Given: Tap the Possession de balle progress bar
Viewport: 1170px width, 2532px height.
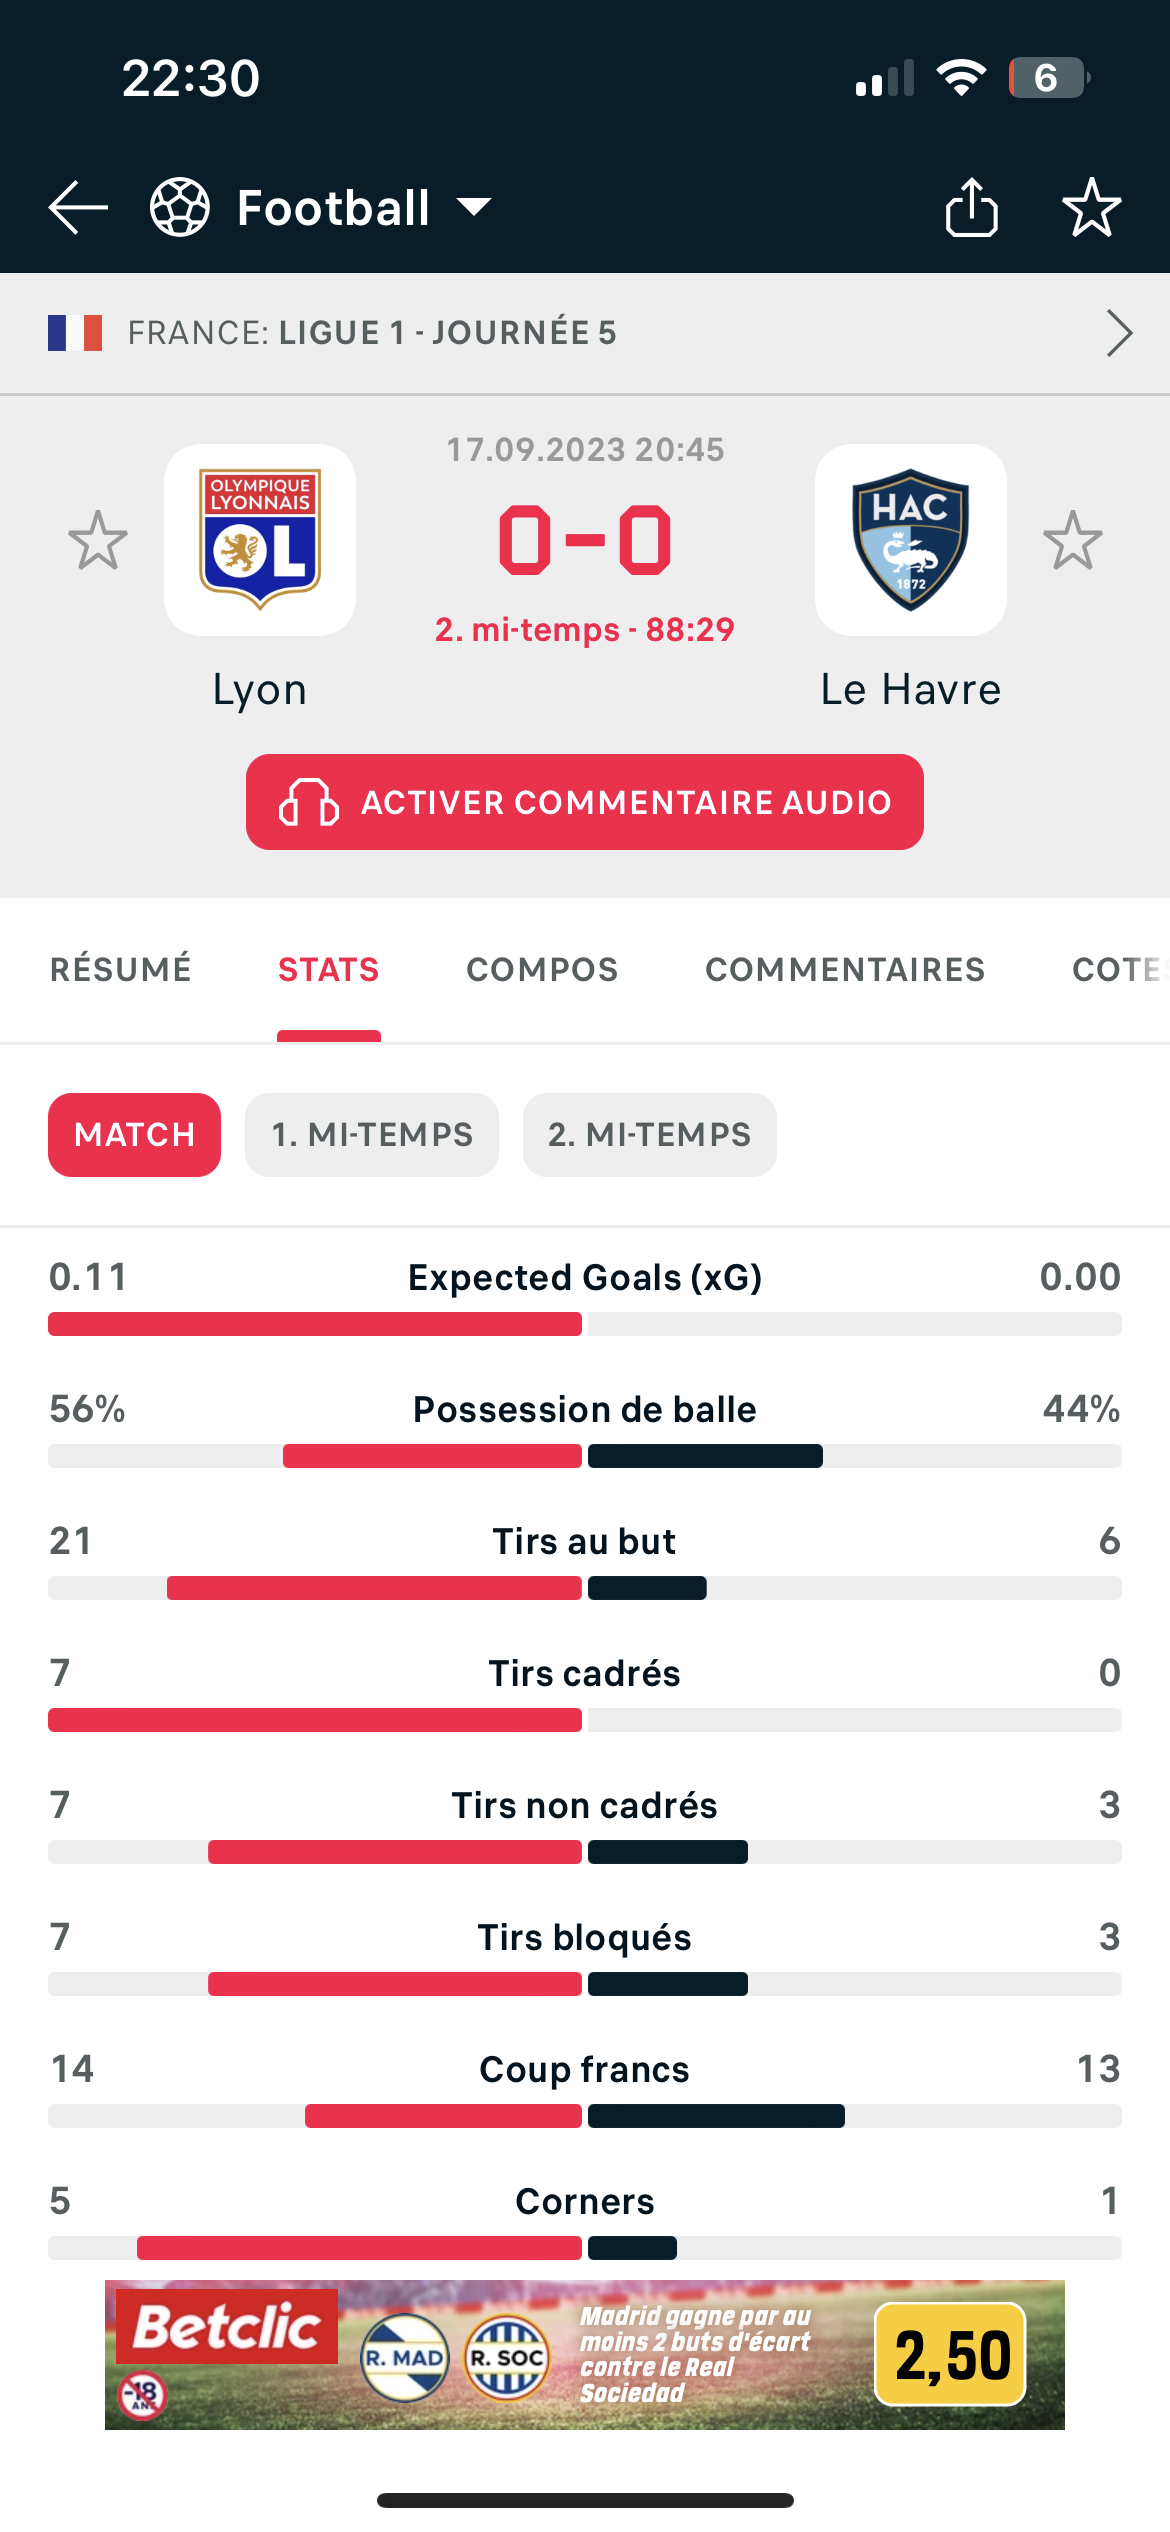Looking at the screenshot, I should [x=585, y=1456].
